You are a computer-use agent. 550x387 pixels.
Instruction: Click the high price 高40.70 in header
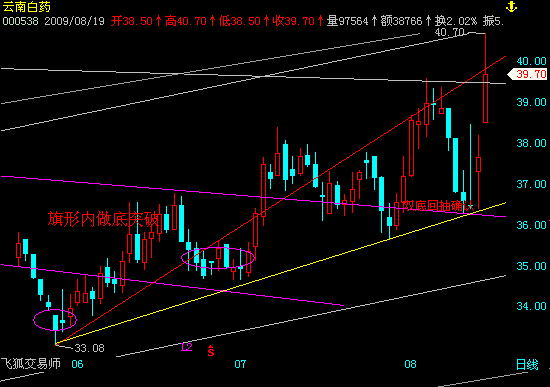pyautogui.click(x=186, y=21)
